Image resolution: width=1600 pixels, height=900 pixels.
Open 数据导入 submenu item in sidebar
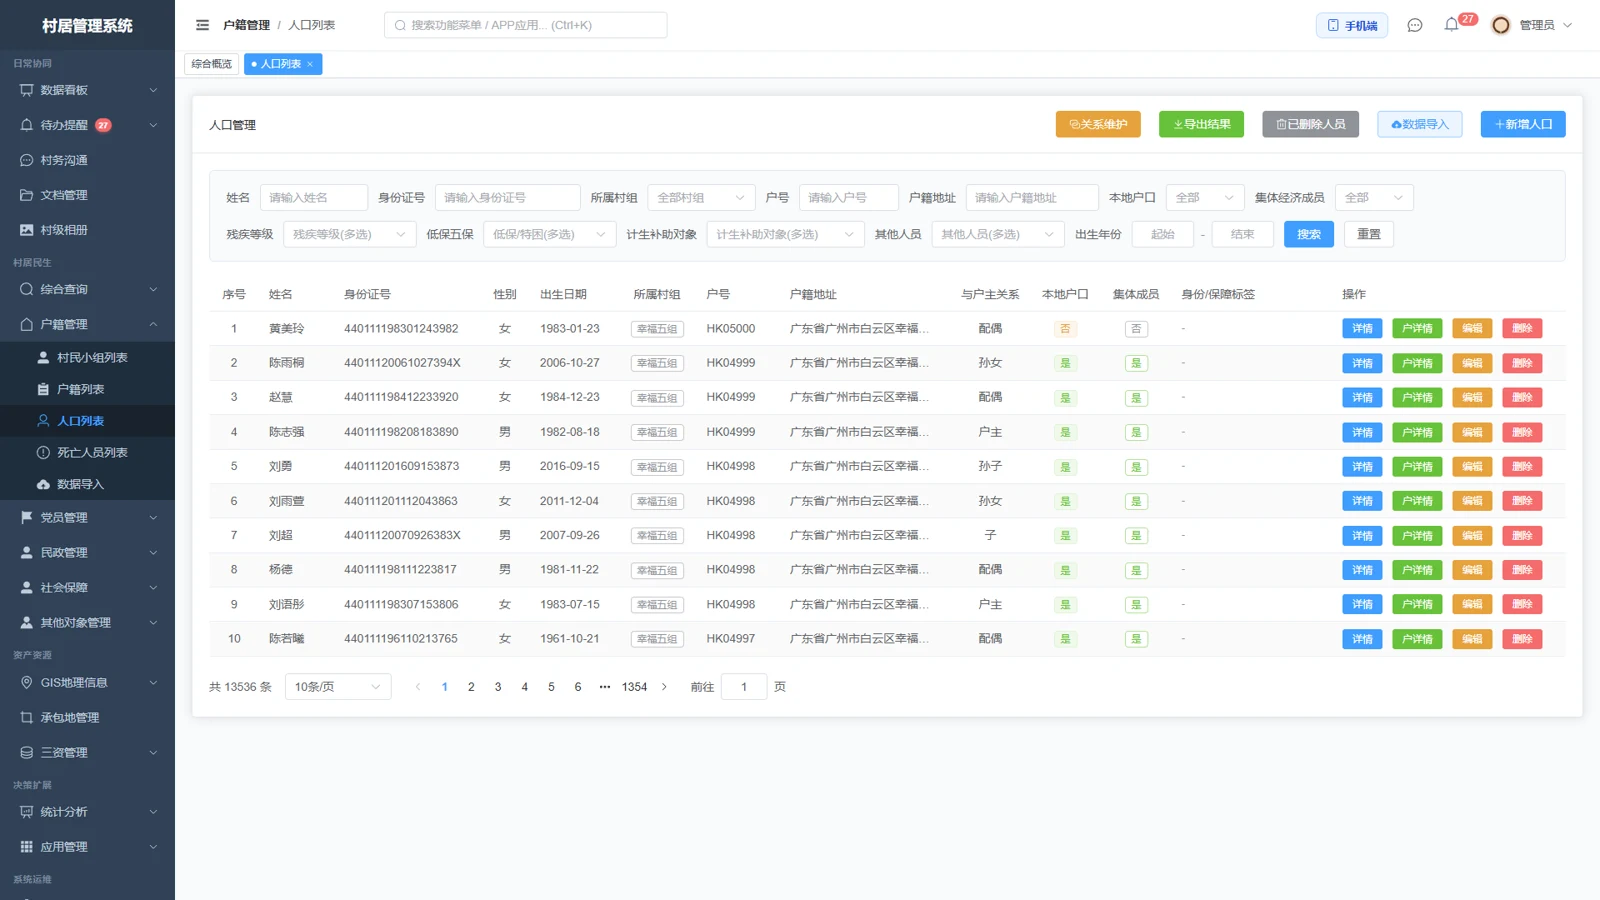87,484
